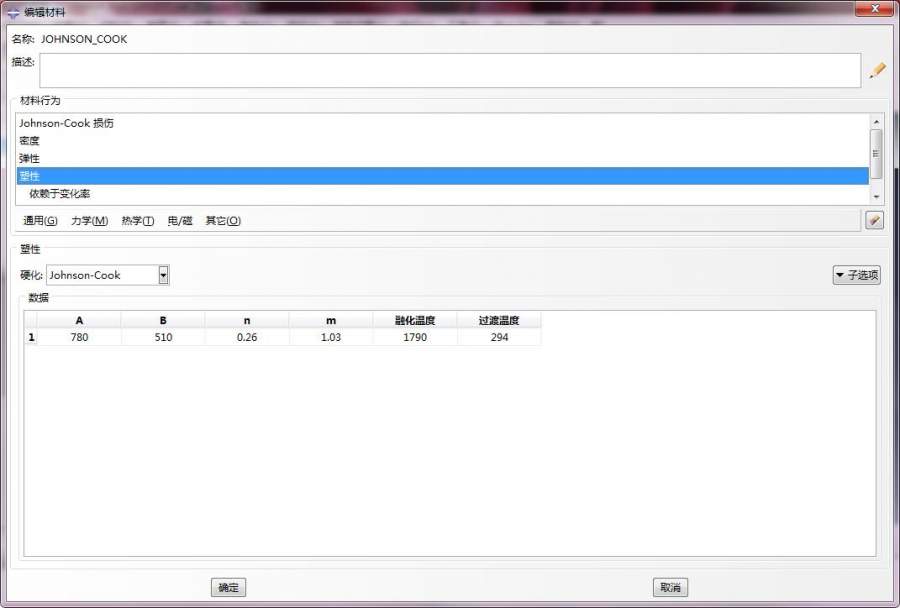Click the 融化温度 column header
This screenshot has height=608, width=900.
point(414,320)
